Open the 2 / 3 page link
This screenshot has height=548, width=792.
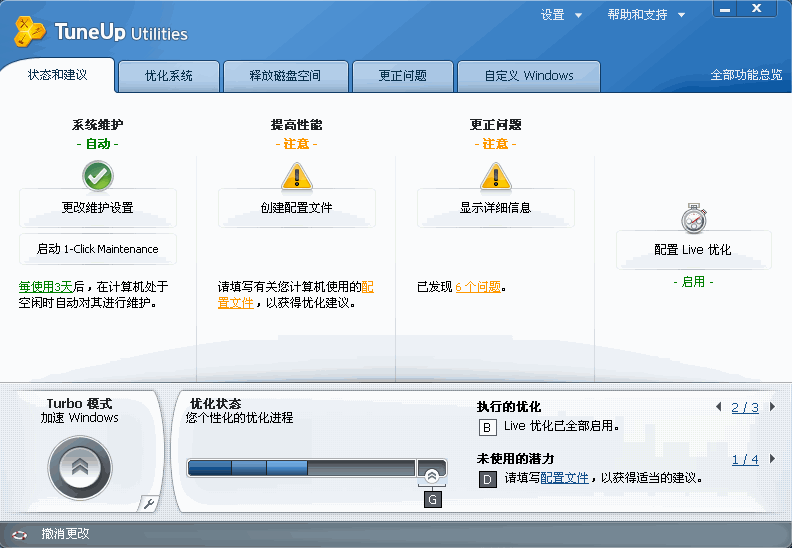click(x=745, y=408)
